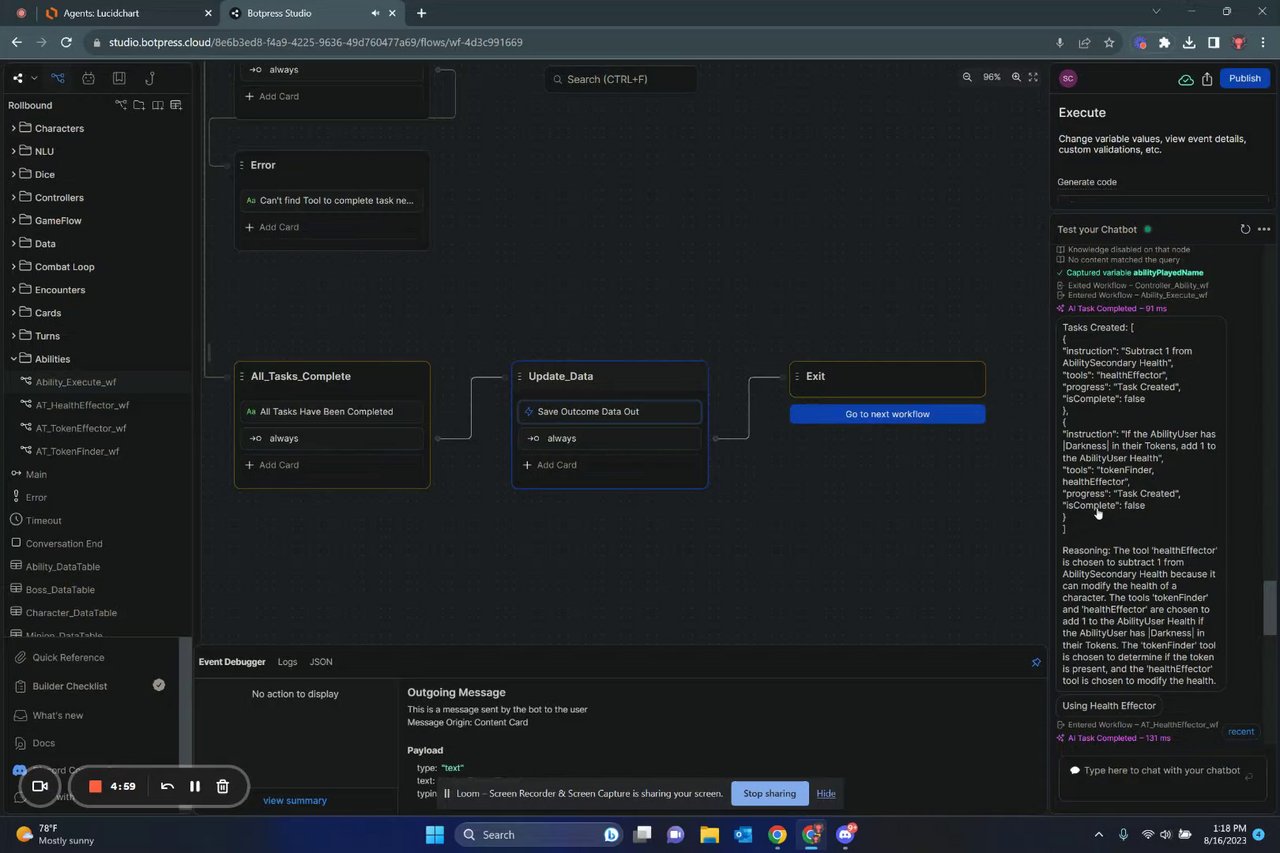This screenshot has height=853, width=1280.
Task: Click the chat panel vertical scrollbar
Action: tap(1270, 606)
